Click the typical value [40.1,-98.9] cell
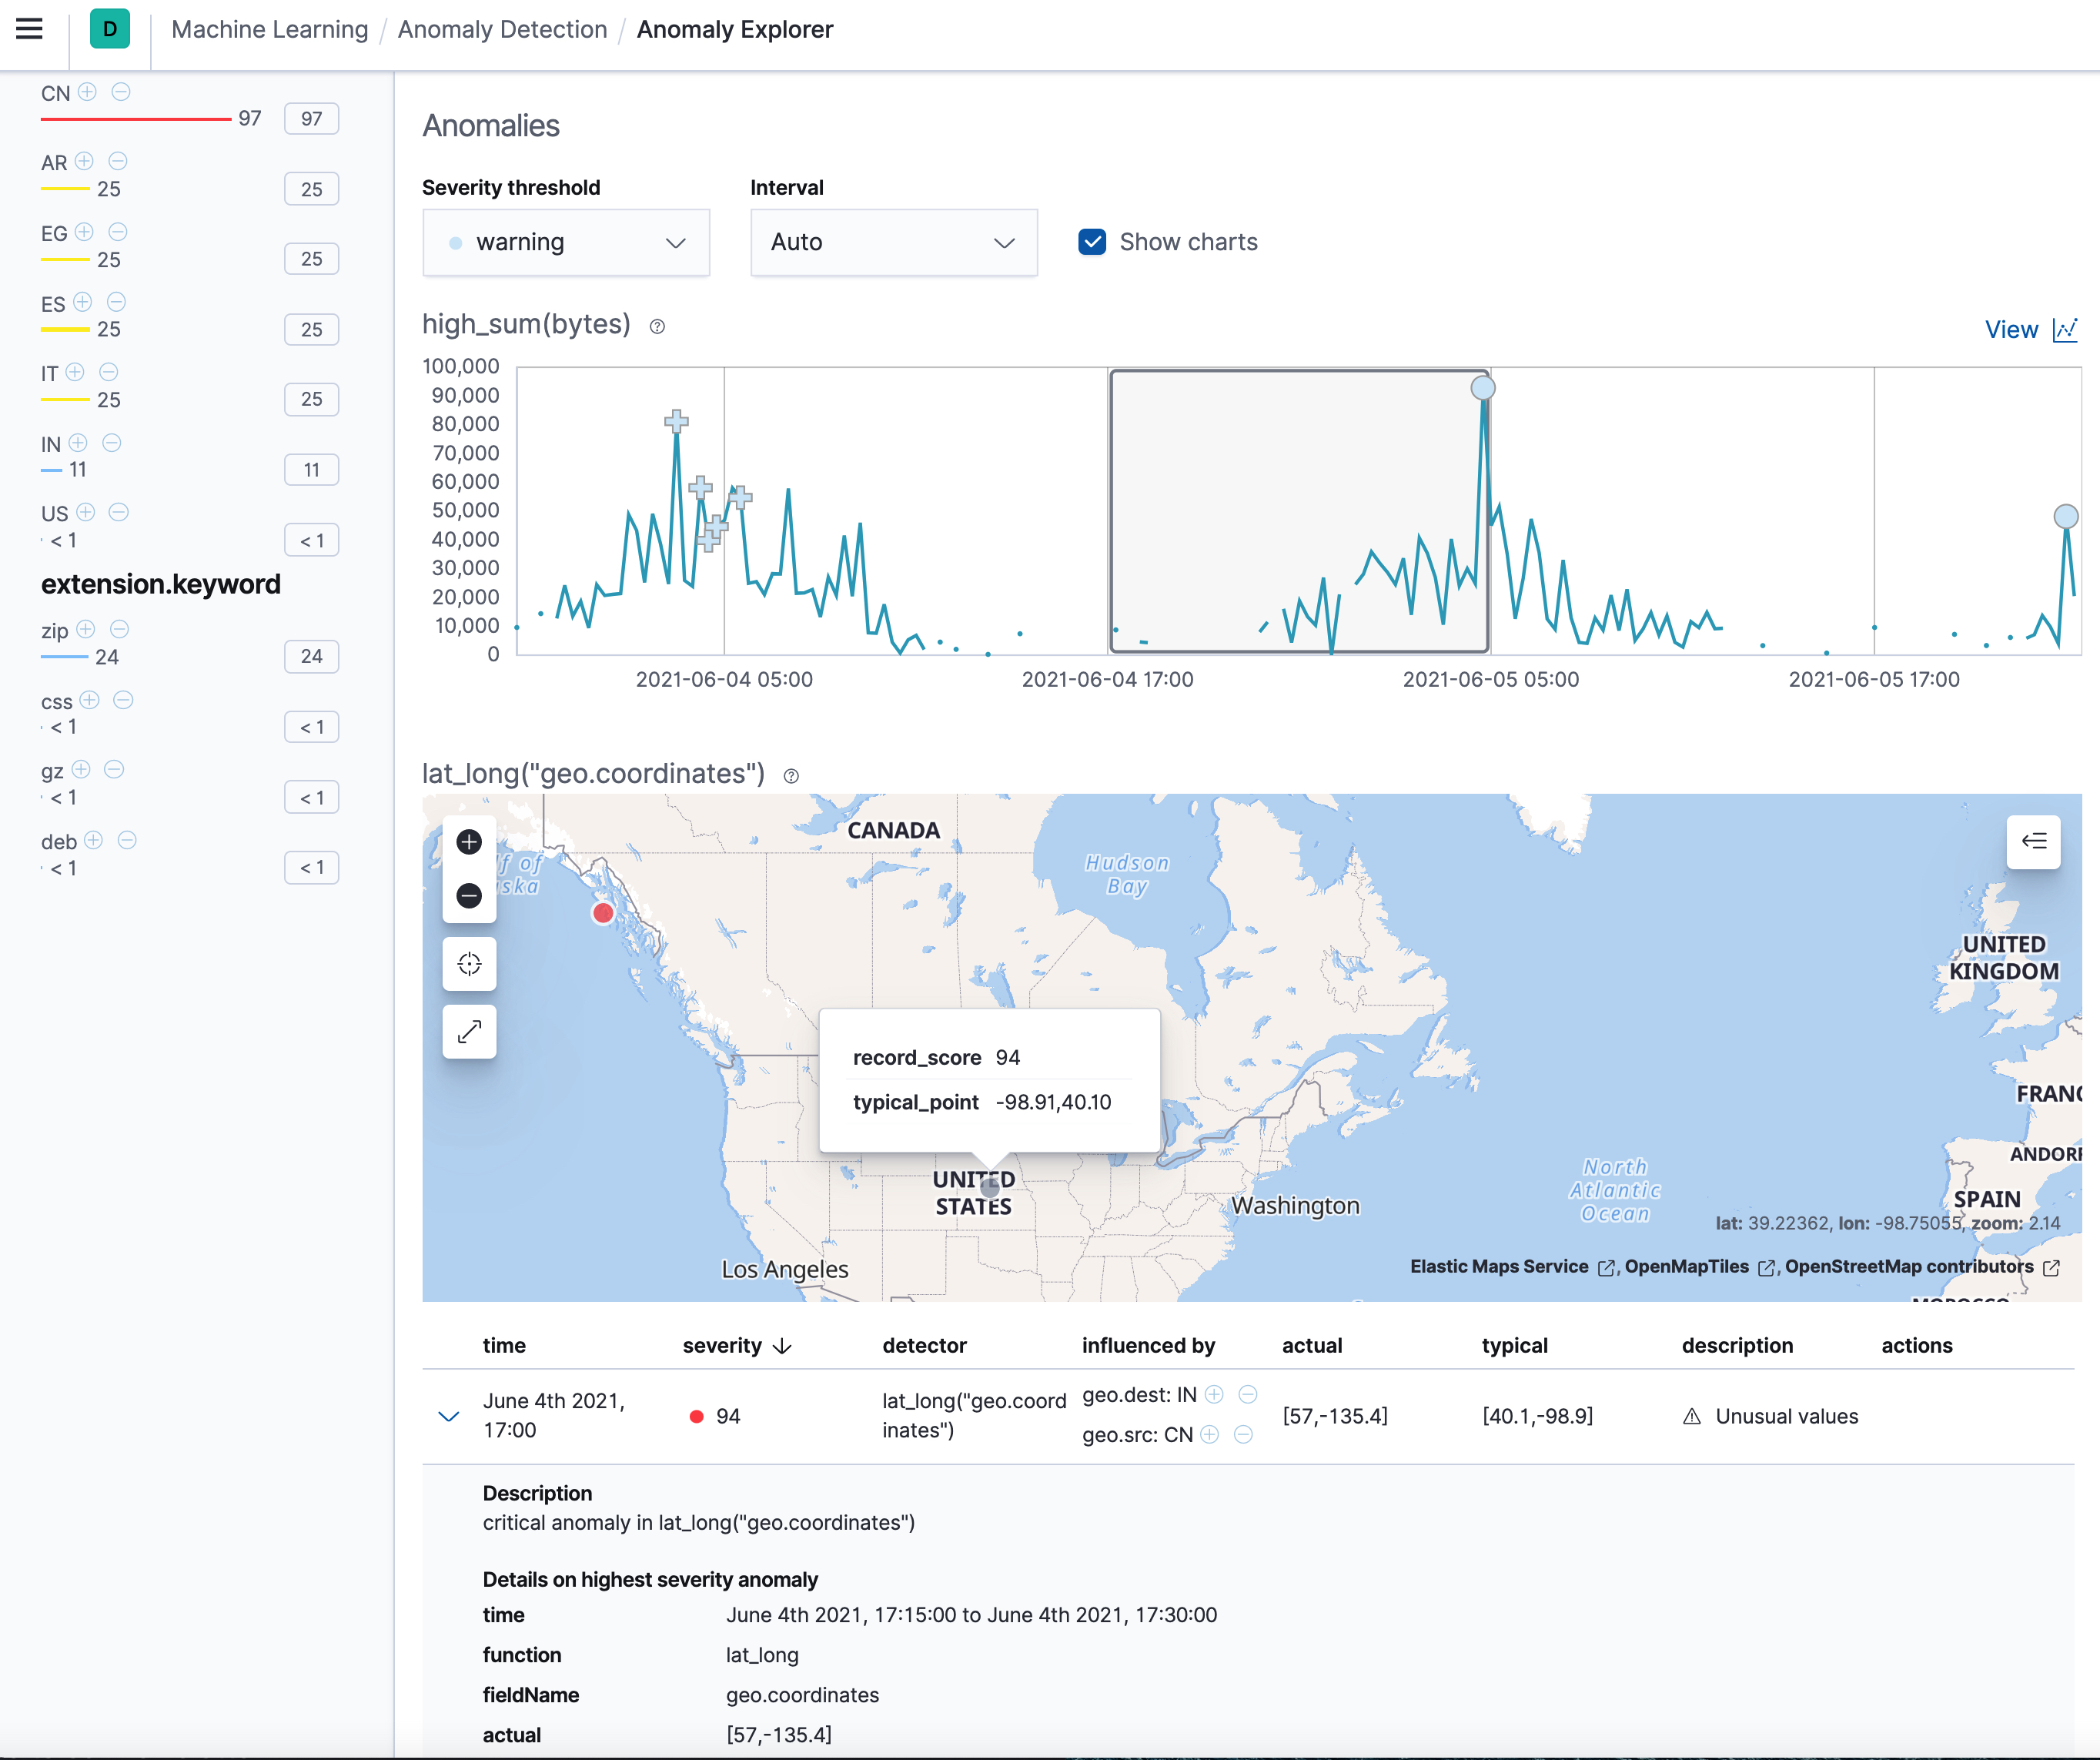 (x=1538, y=1416)
